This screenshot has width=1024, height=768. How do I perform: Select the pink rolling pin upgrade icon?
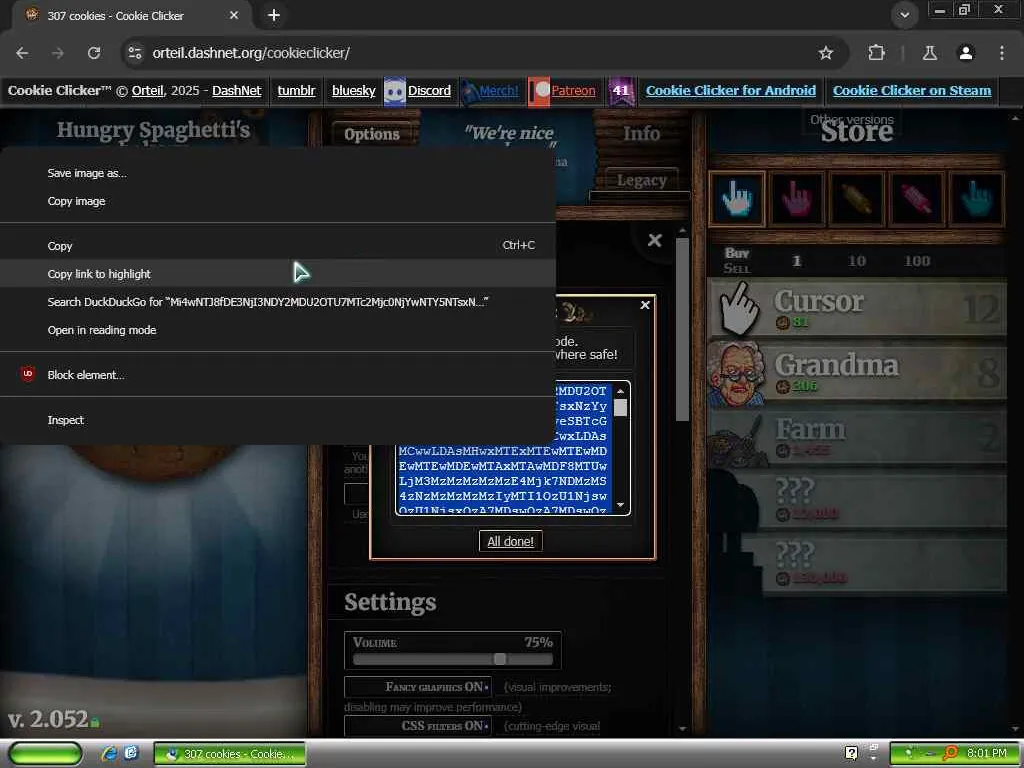click(x=916, y=199)
